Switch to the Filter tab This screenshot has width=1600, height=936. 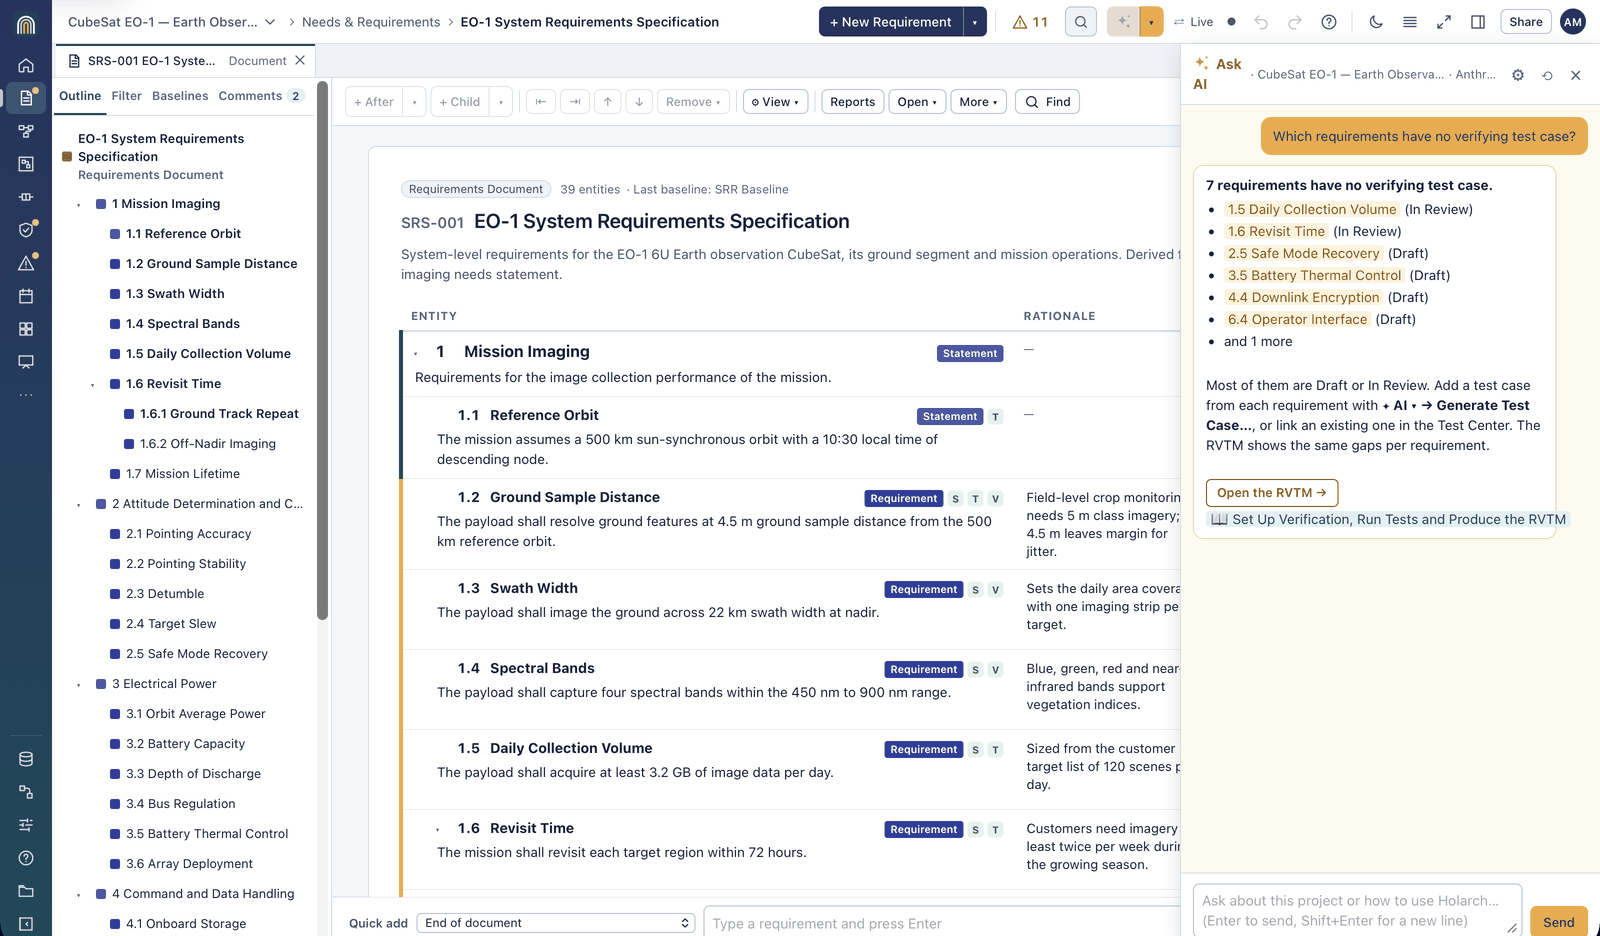(x=126, y=96)
